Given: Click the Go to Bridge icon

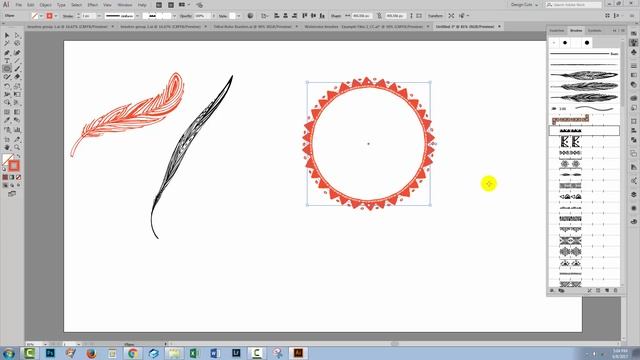Looking at the screenshot, I should pyautogui.click(x=159, y=5).
